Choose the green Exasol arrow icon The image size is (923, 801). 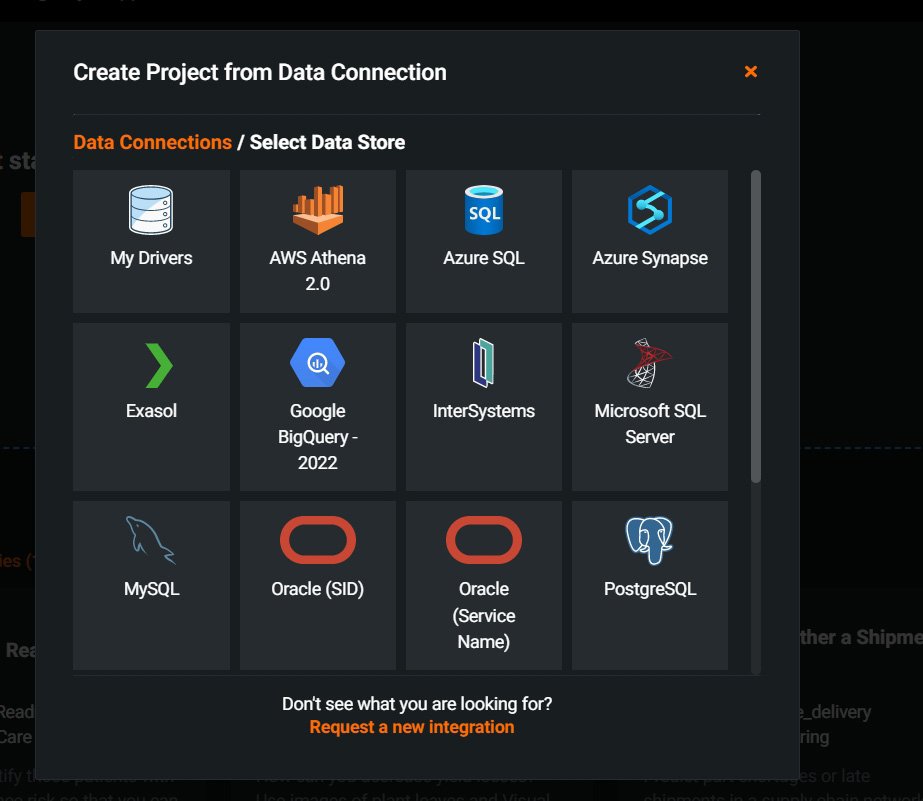(x=158, y=365)
